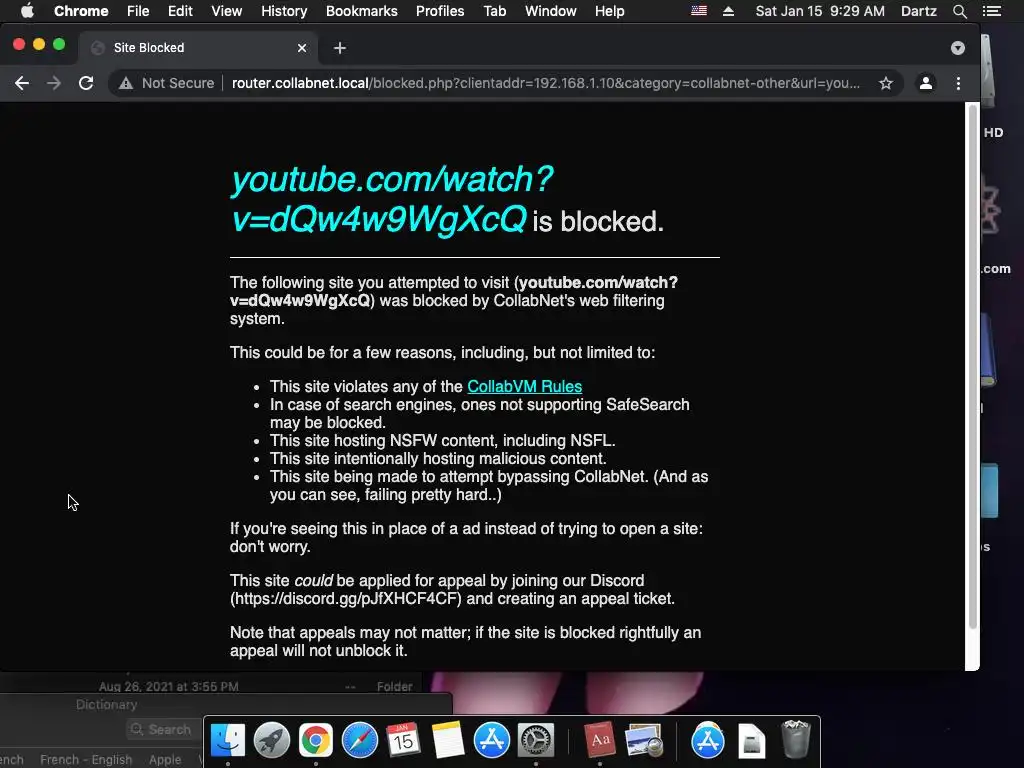Click the Not Secure warning indicator
The image size is (1024, 768).
tap(167, 83)
